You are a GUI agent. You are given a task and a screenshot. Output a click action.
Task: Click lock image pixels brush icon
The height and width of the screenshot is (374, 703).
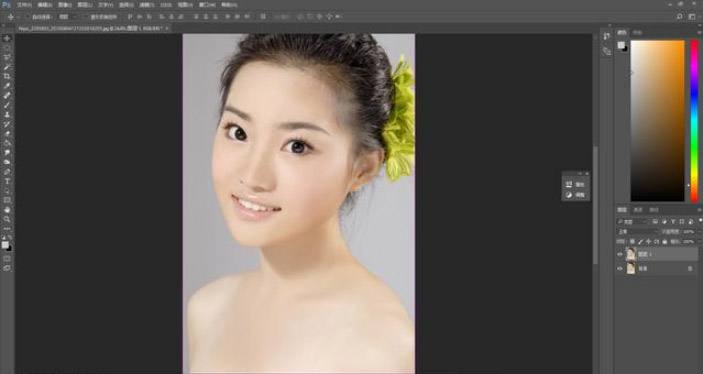point(640,242)
